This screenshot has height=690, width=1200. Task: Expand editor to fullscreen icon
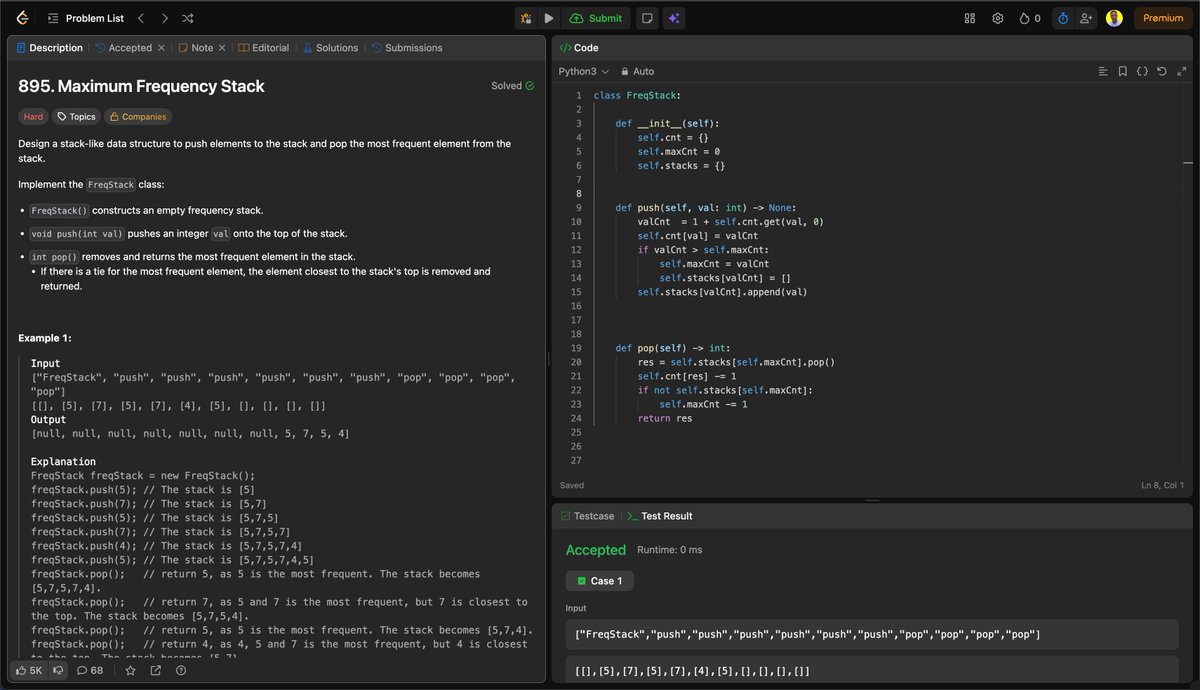pos(1180,71)
